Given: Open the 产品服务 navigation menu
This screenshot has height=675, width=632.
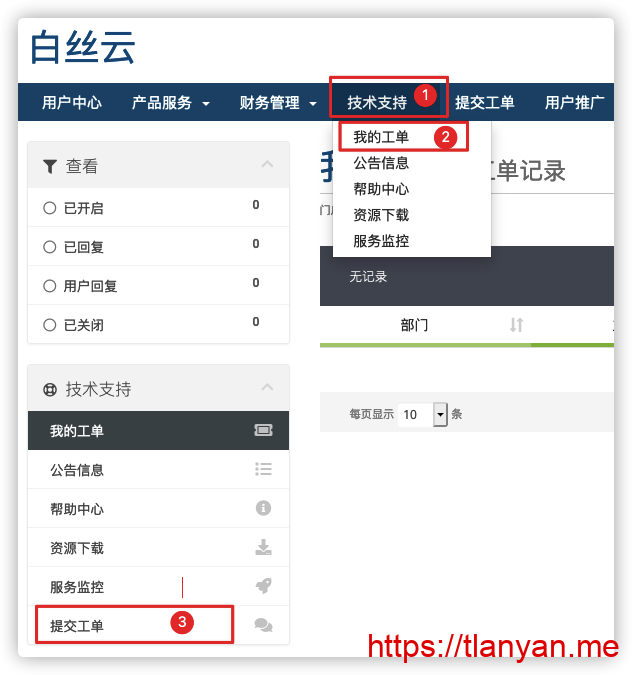Looking at the screenshot, I should [x=170, y=102].
